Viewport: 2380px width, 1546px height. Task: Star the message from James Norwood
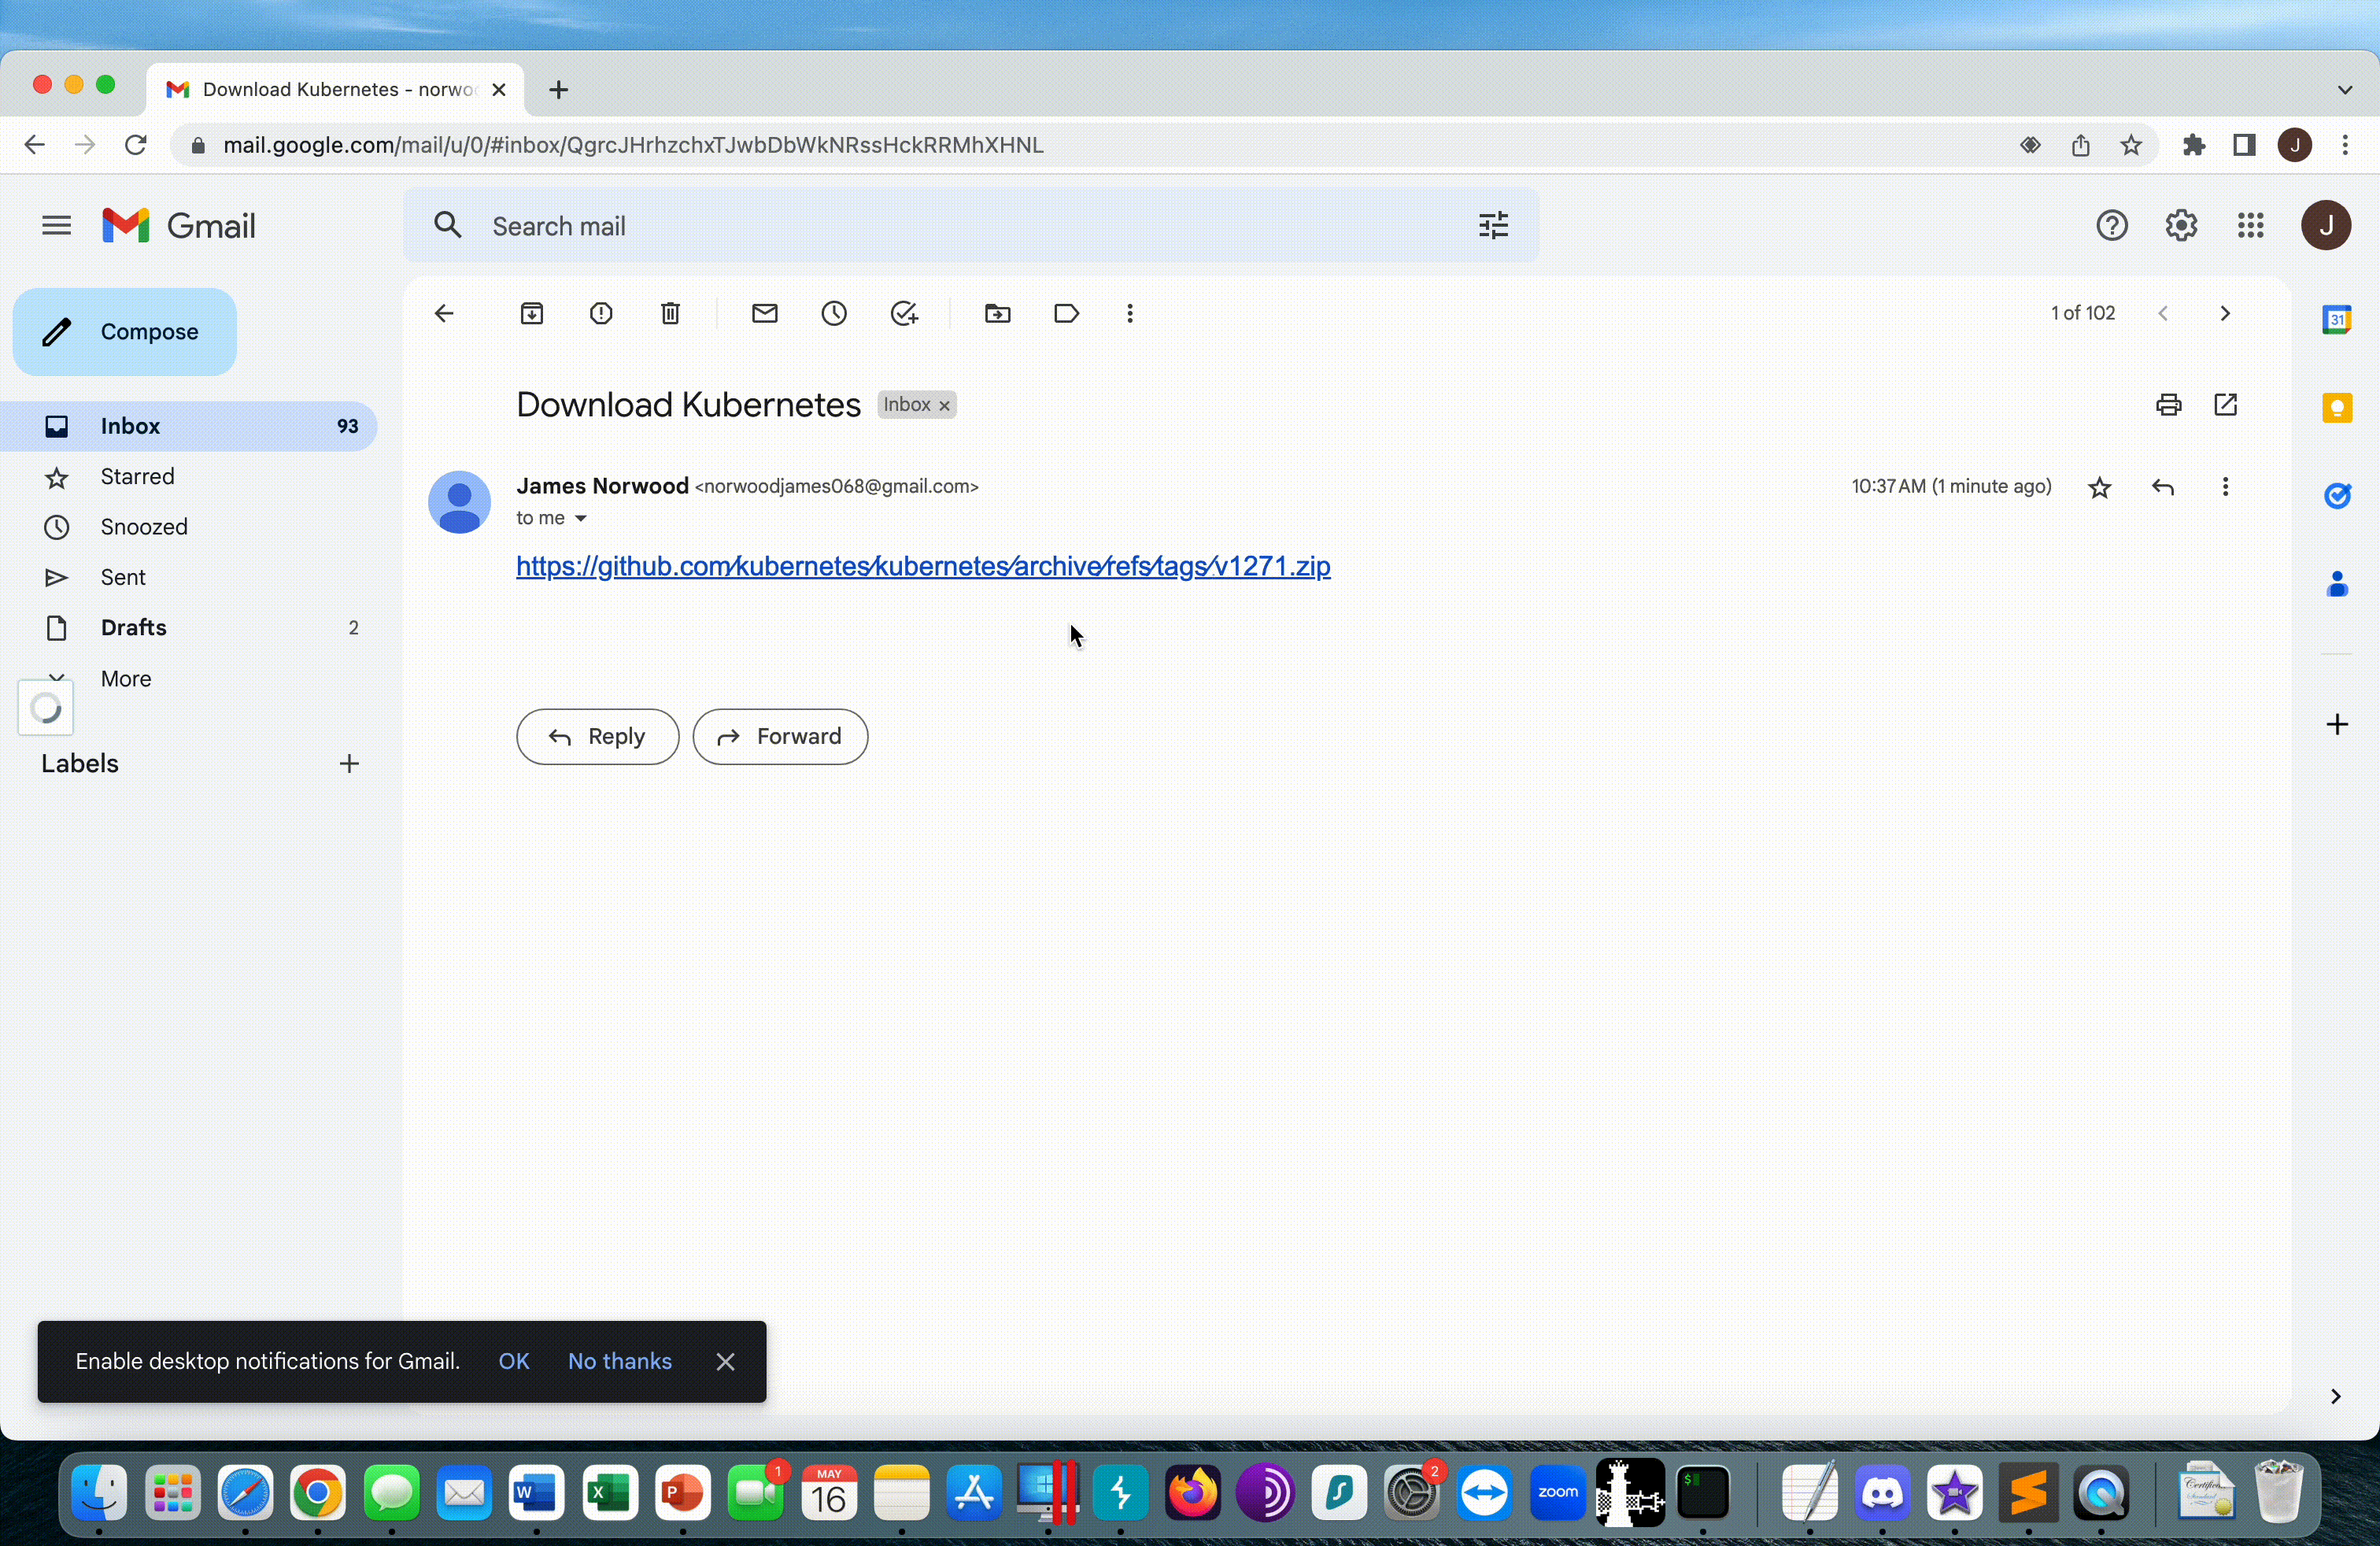(2101, 487)
